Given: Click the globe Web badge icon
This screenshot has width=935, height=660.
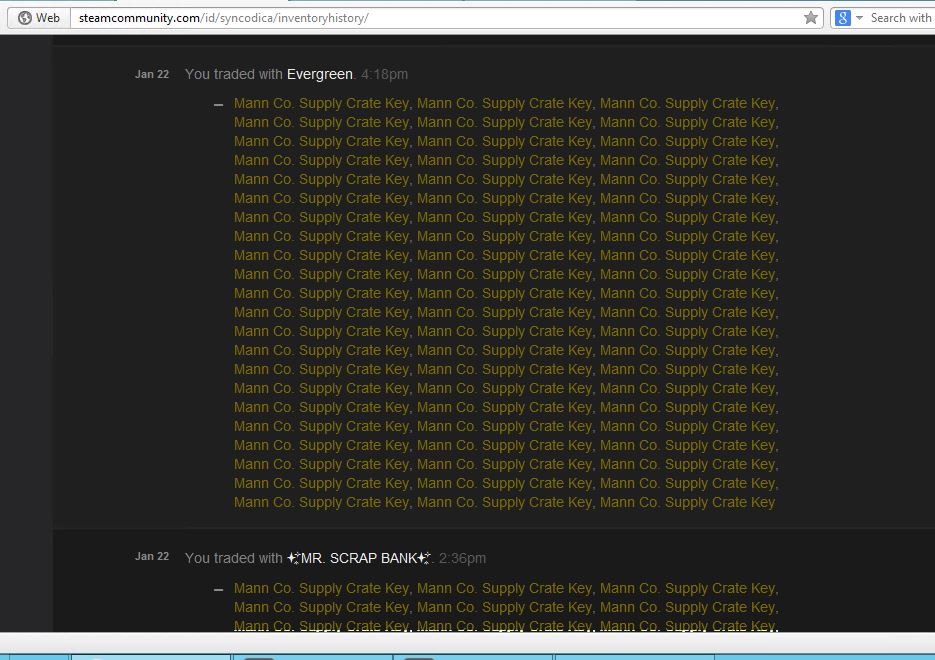Looking at the screenshot, I should click(25, 18).
